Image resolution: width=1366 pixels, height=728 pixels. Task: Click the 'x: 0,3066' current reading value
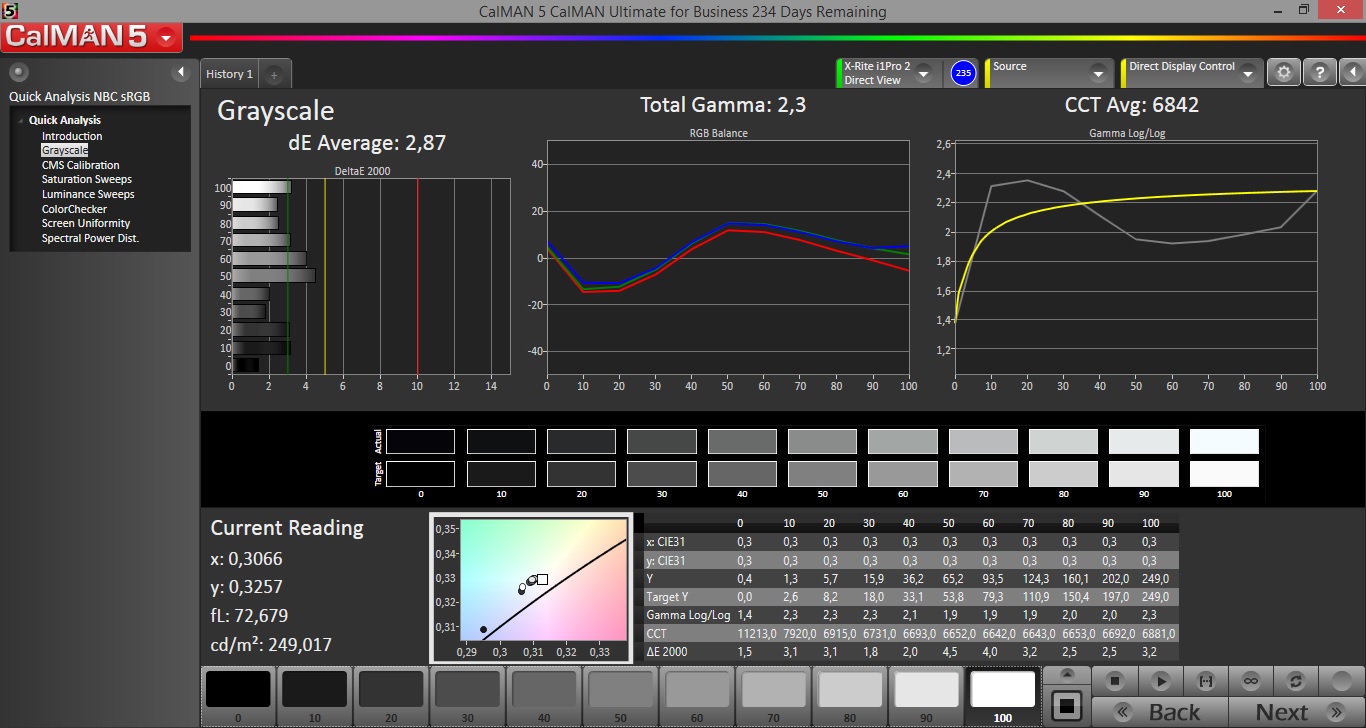[x=247, y=558]
